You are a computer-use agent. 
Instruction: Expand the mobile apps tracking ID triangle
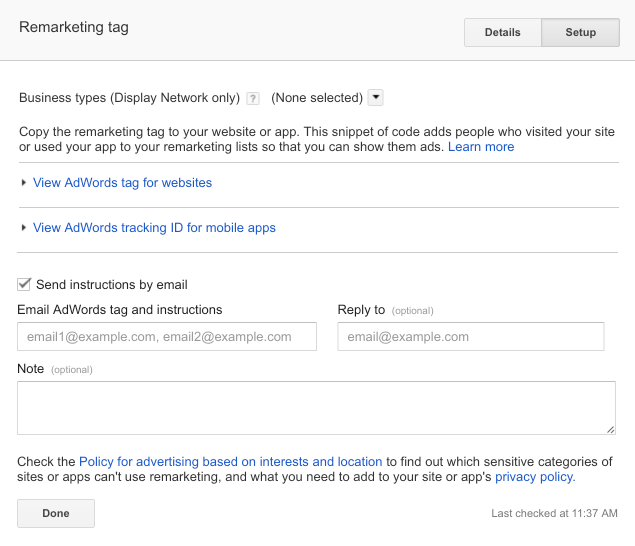pos(24,228)
